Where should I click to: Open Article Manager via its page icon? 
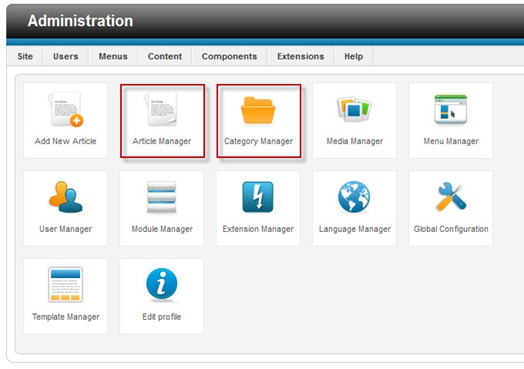(x=161, y=109)
